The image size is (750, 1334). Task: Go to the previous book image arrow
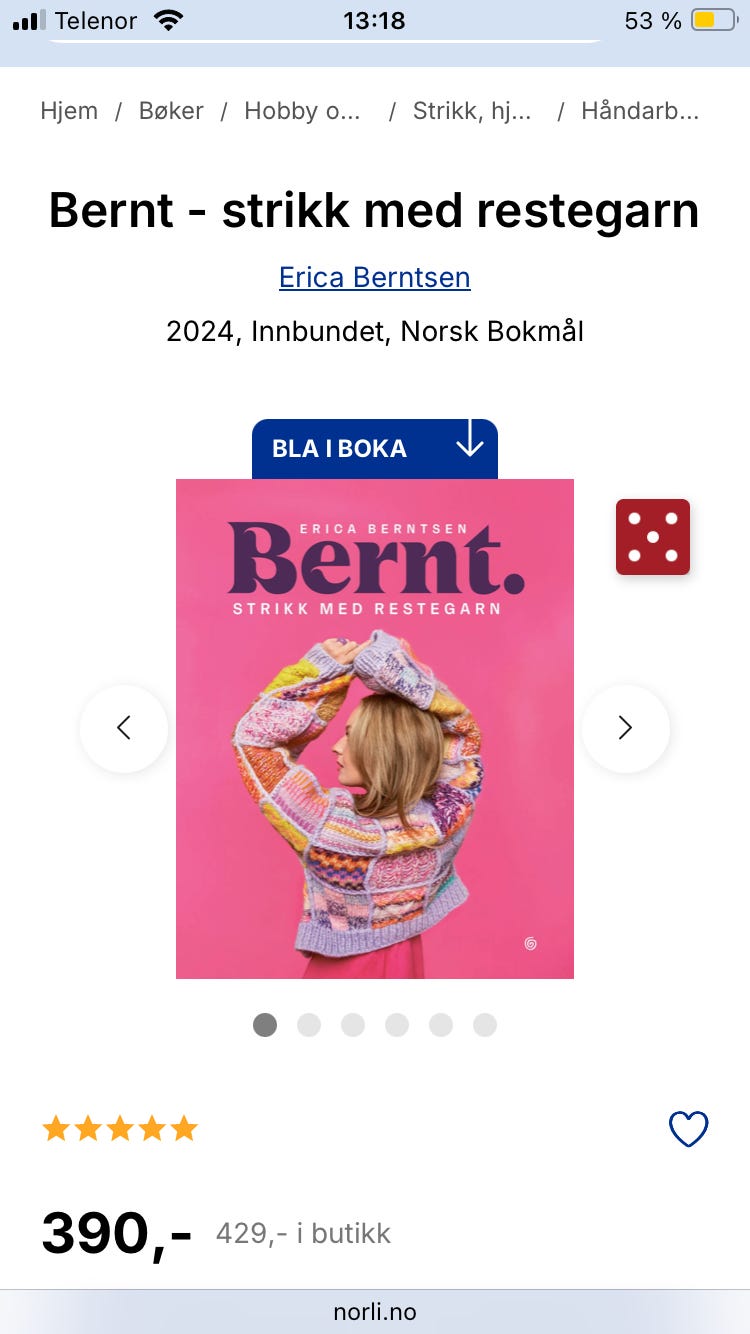(124, 728)
